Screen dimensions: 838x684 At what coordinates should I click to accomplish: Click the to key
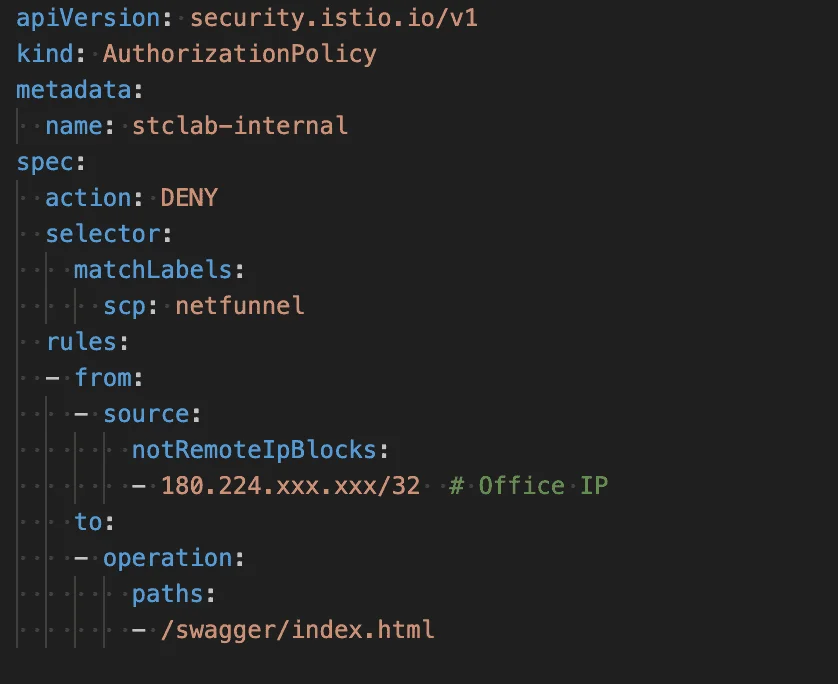pyautogui.click(x=87, y=522)
